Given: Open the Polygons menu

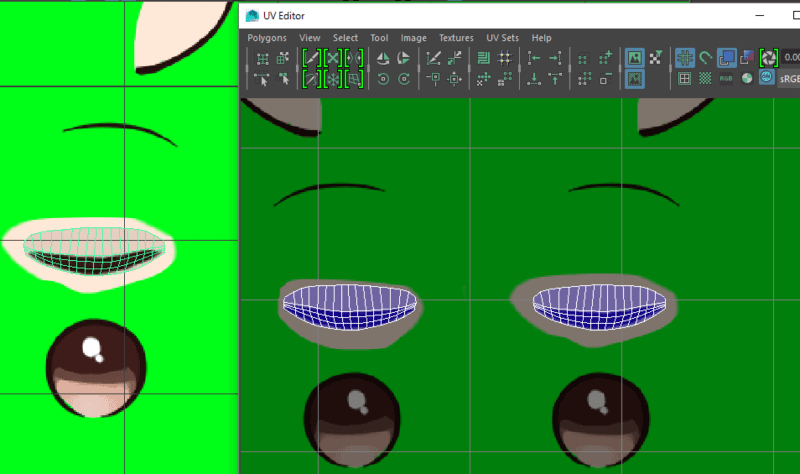Looking at the screenshot, I should [x=267, y=38].
